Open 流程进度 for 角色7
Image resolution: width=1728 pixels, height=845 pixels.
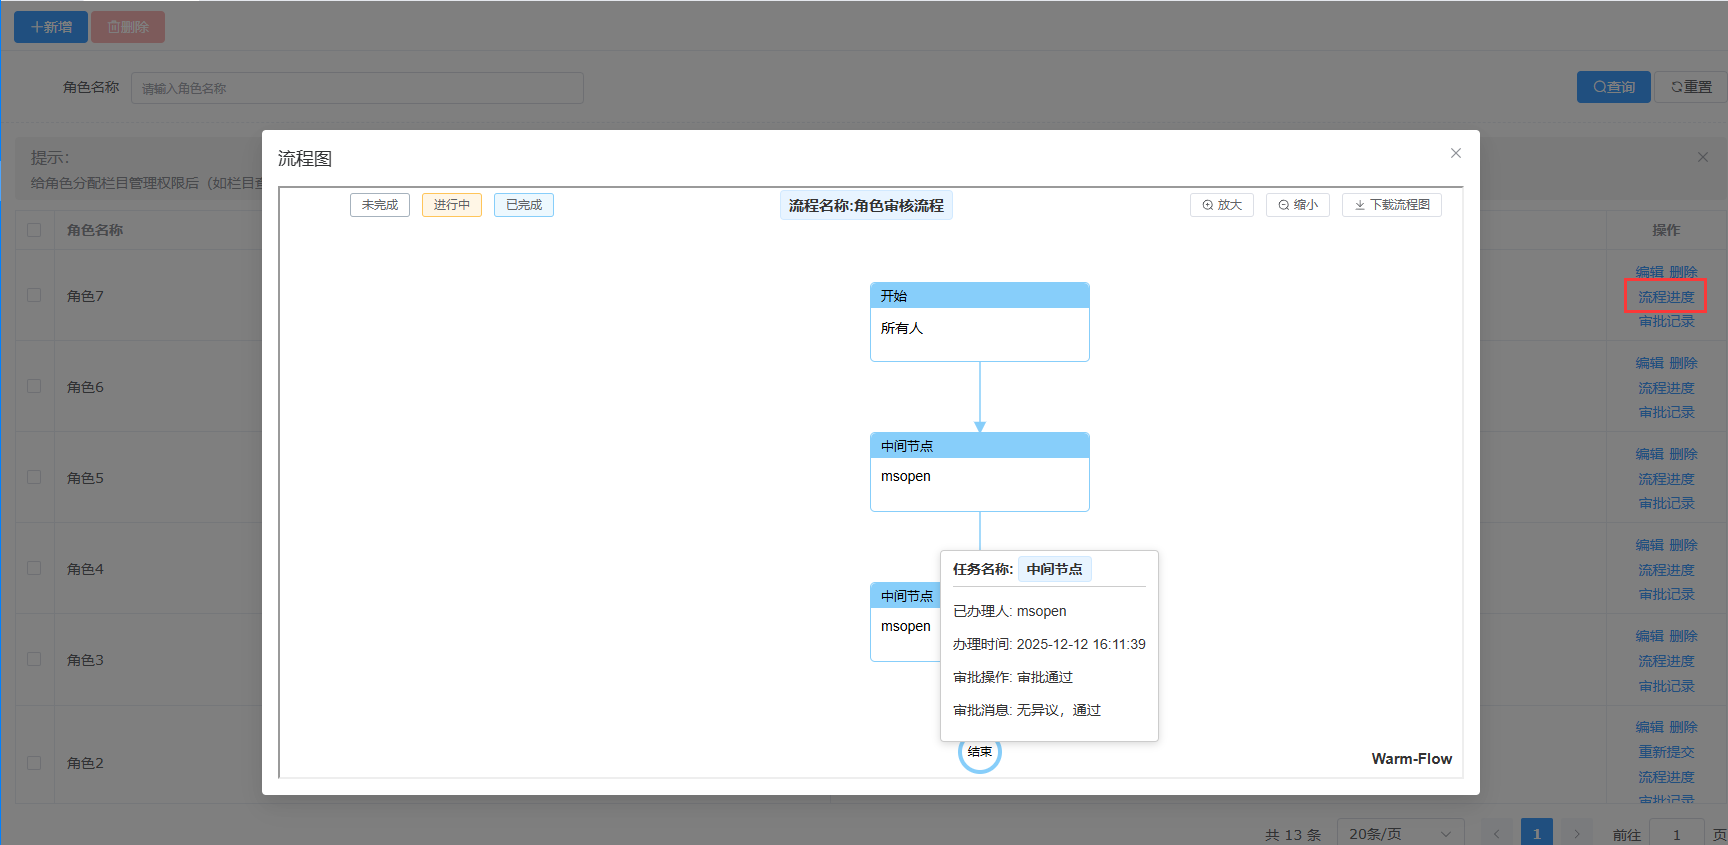(x=1665, y=297)
